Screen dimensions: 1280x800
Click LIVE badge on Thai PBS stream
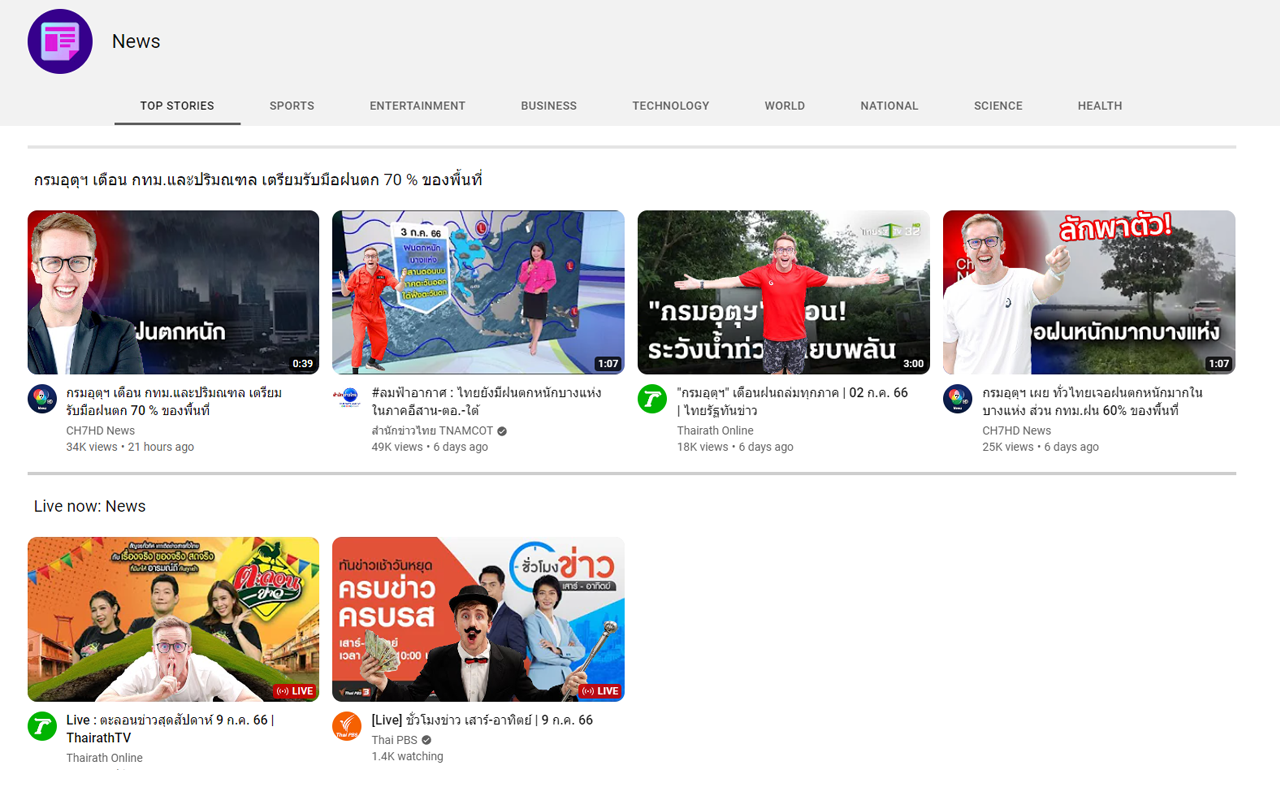(x=602, y=691)
